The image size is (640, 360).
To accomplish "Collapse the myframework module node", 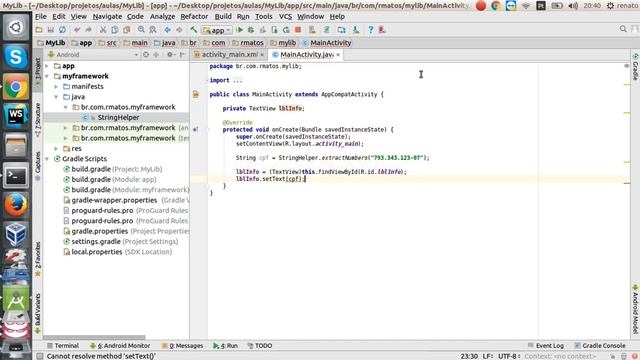I will click(x=47, y=76).
